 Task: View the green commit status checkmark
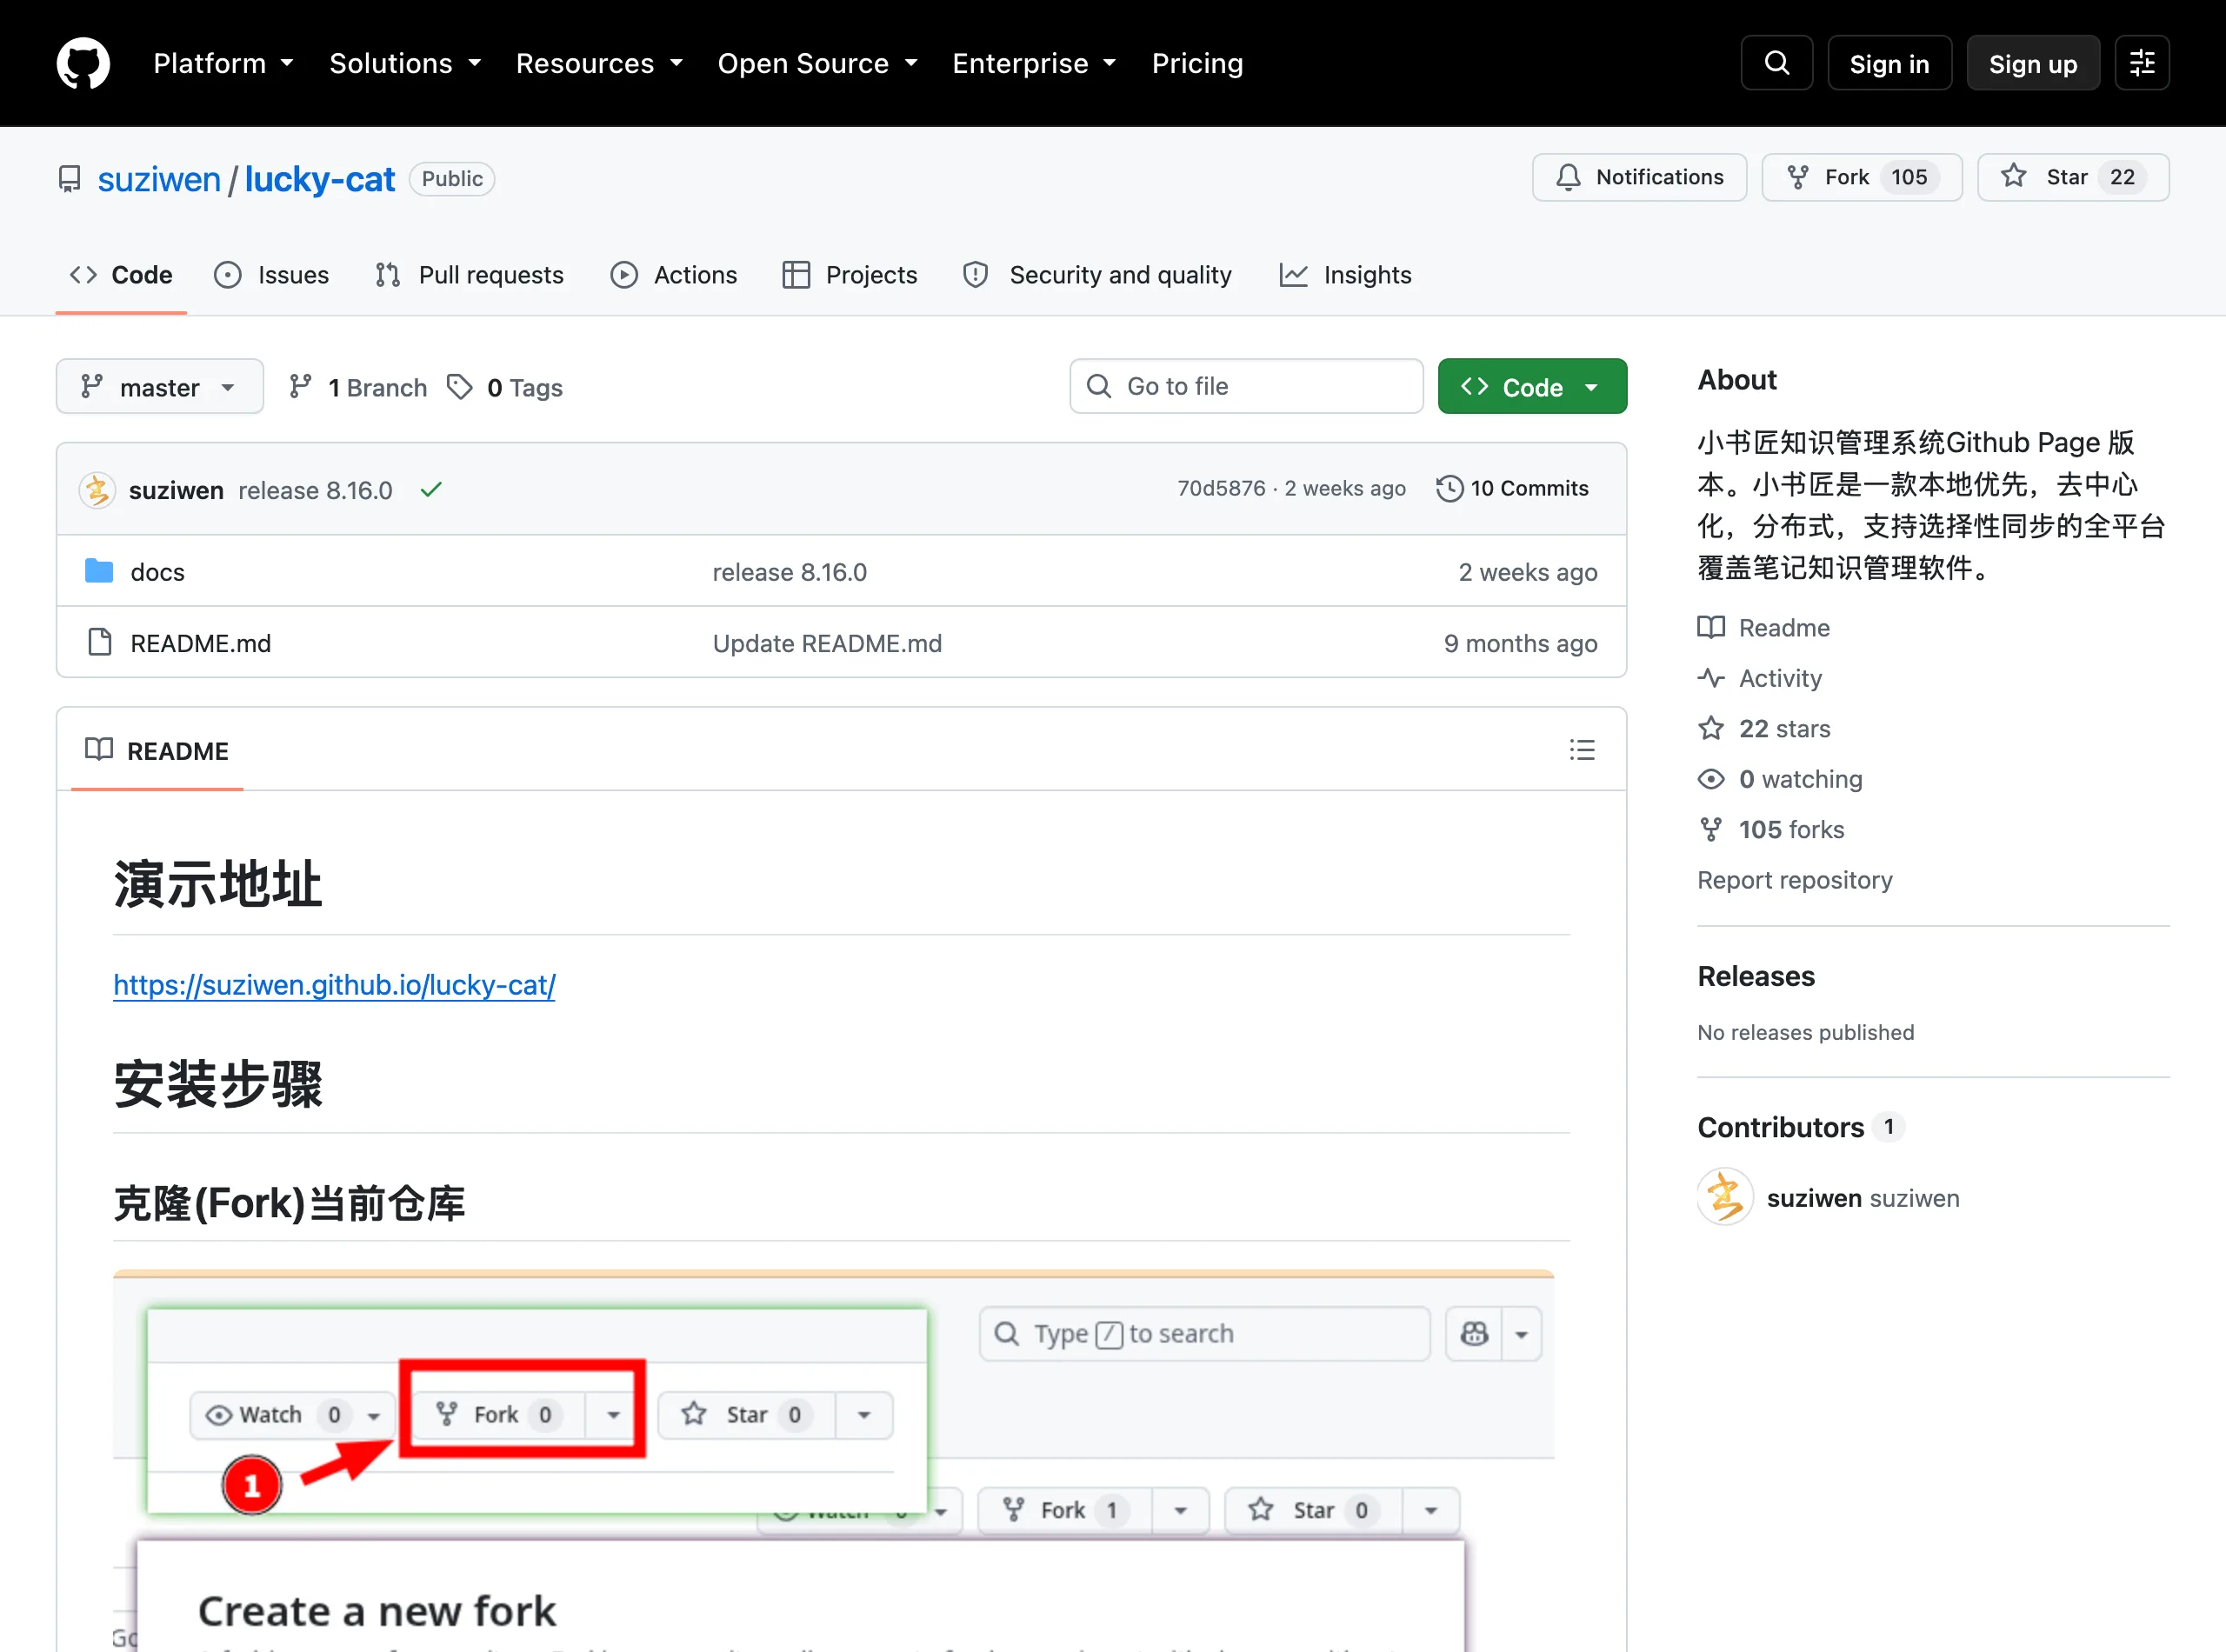pos(431,490)
